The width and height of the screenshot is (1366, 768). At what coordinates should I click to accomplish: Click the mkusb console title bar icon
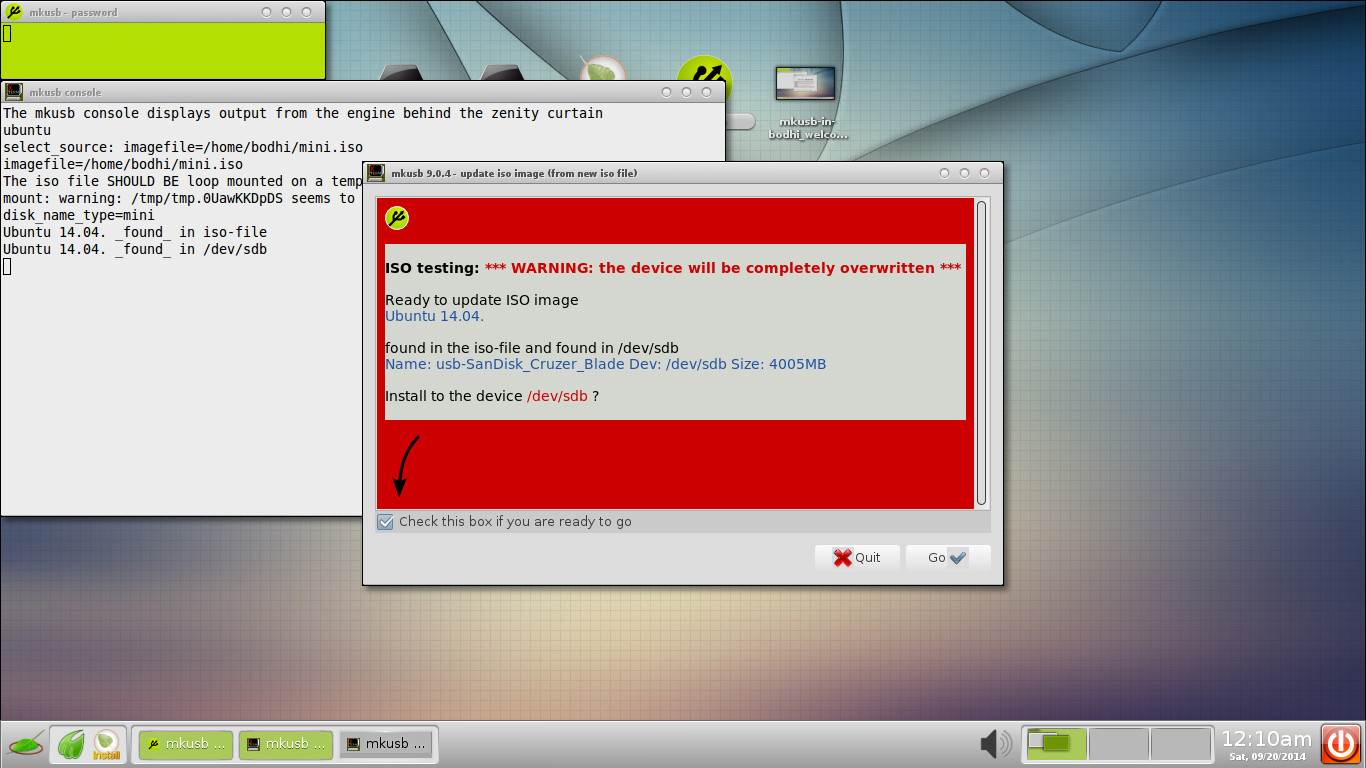click(14, 92)
